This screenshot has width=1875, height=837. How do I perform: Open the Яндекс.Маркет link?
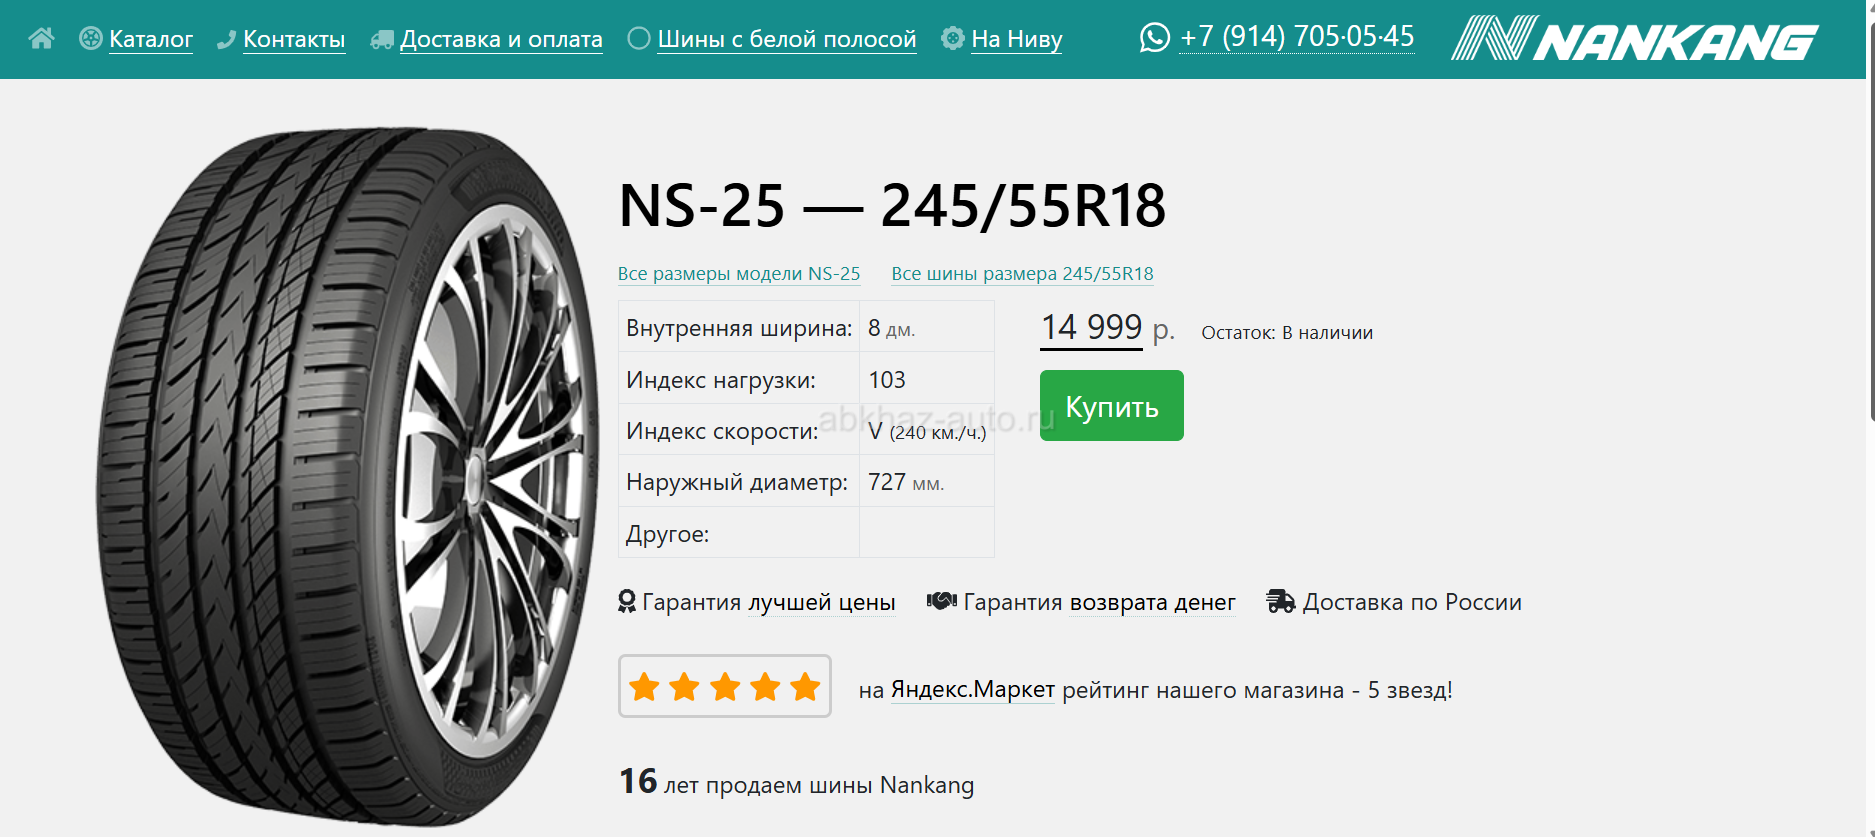[972, 690]
